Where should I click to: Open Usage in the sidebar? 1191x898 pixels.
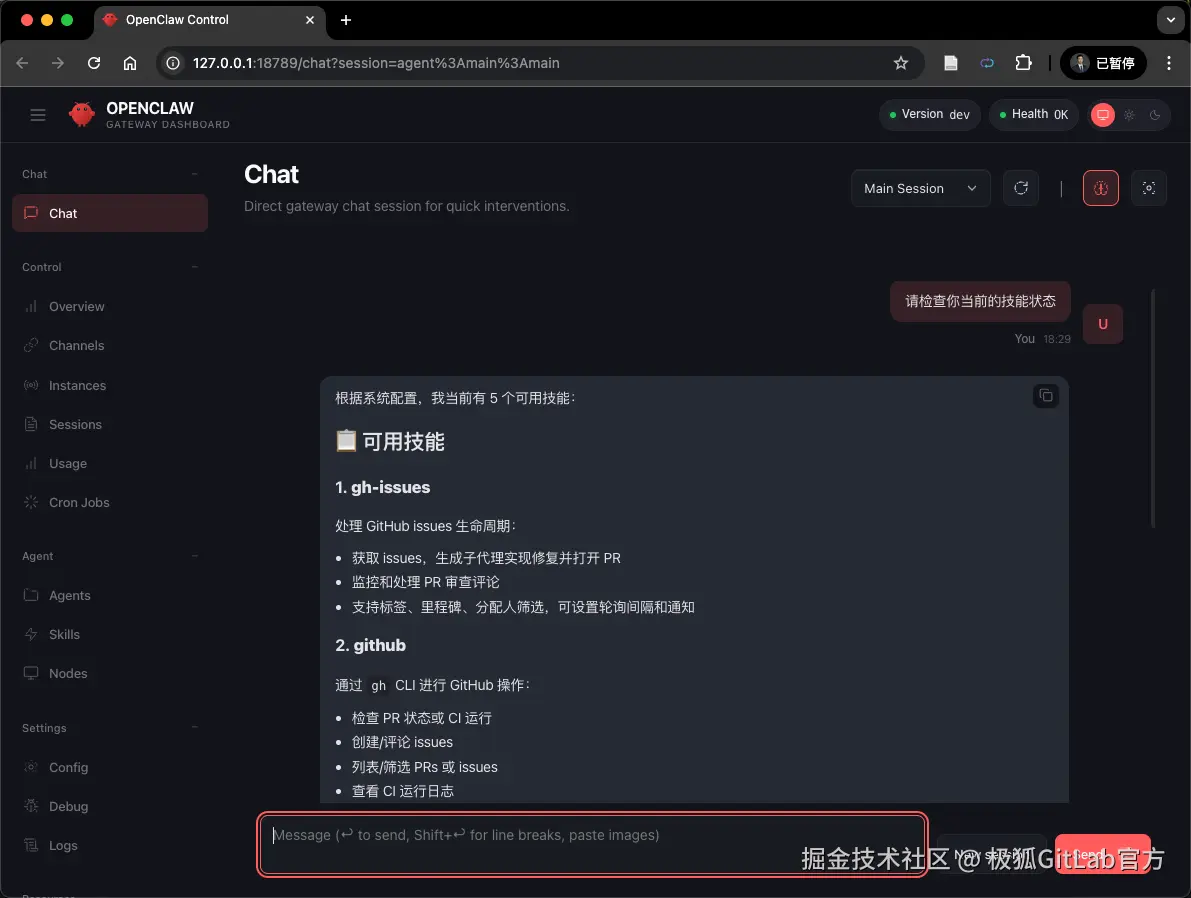click(110, 463)
